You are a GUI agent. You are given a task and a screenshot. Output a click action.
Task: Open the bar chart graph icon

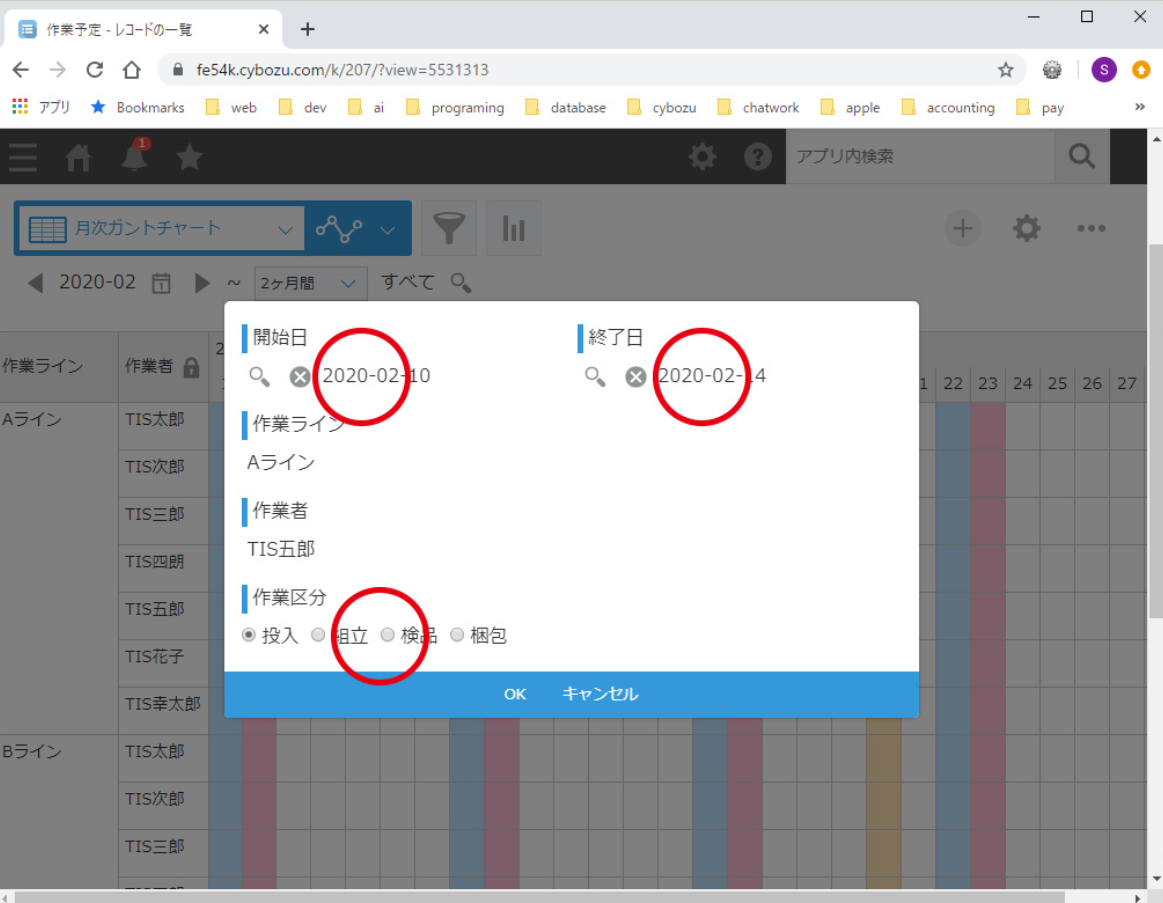(513, 229)
